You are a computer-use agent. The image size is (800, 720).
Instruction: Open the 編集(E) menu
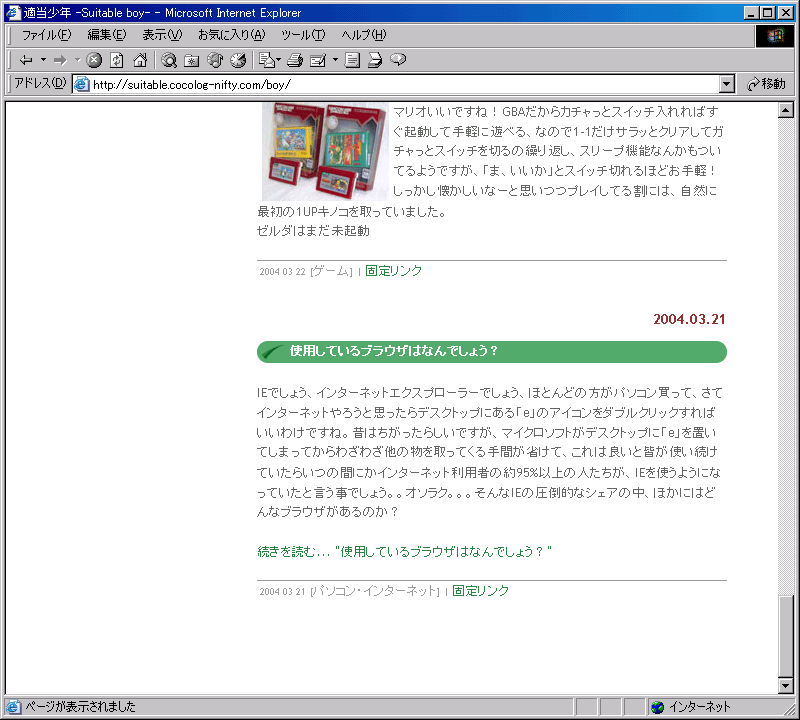tap(107, 35)
